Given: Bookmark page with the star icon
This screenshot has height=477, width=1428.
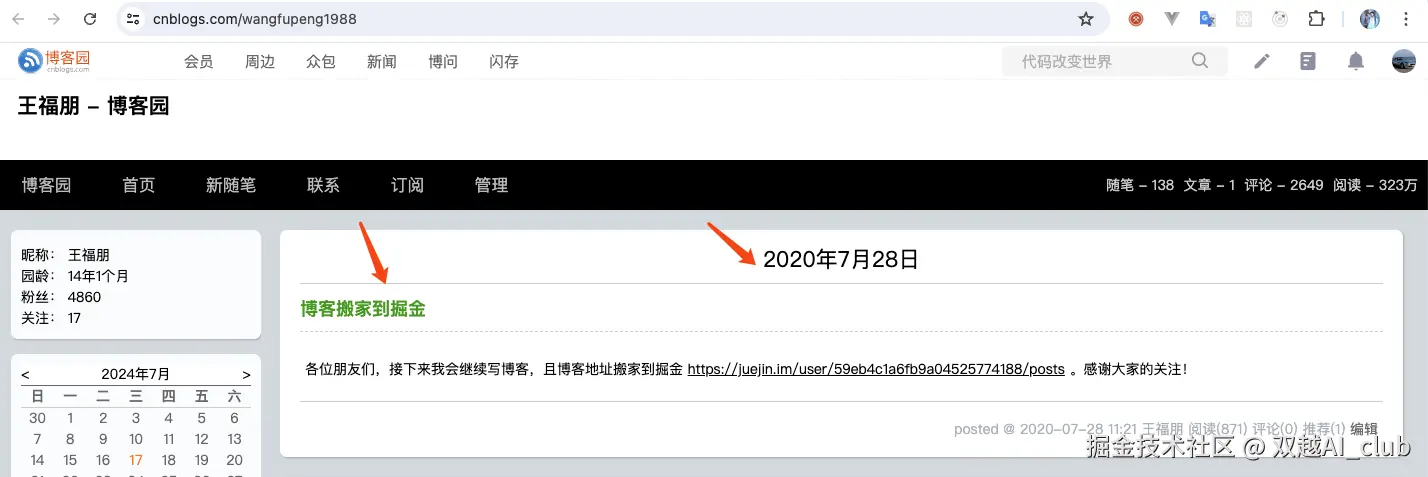Looking at the screenshot, I should coord(1086,19).
